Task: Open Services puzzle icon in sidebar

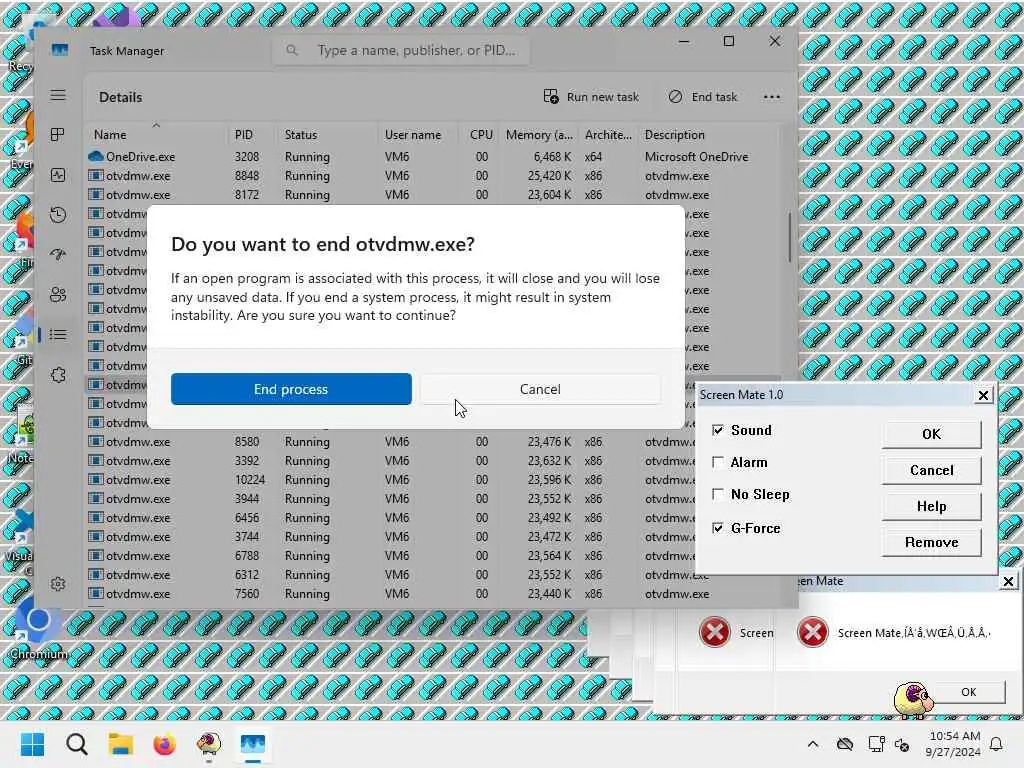Action: pyautogui.click(x=58, y=375)
